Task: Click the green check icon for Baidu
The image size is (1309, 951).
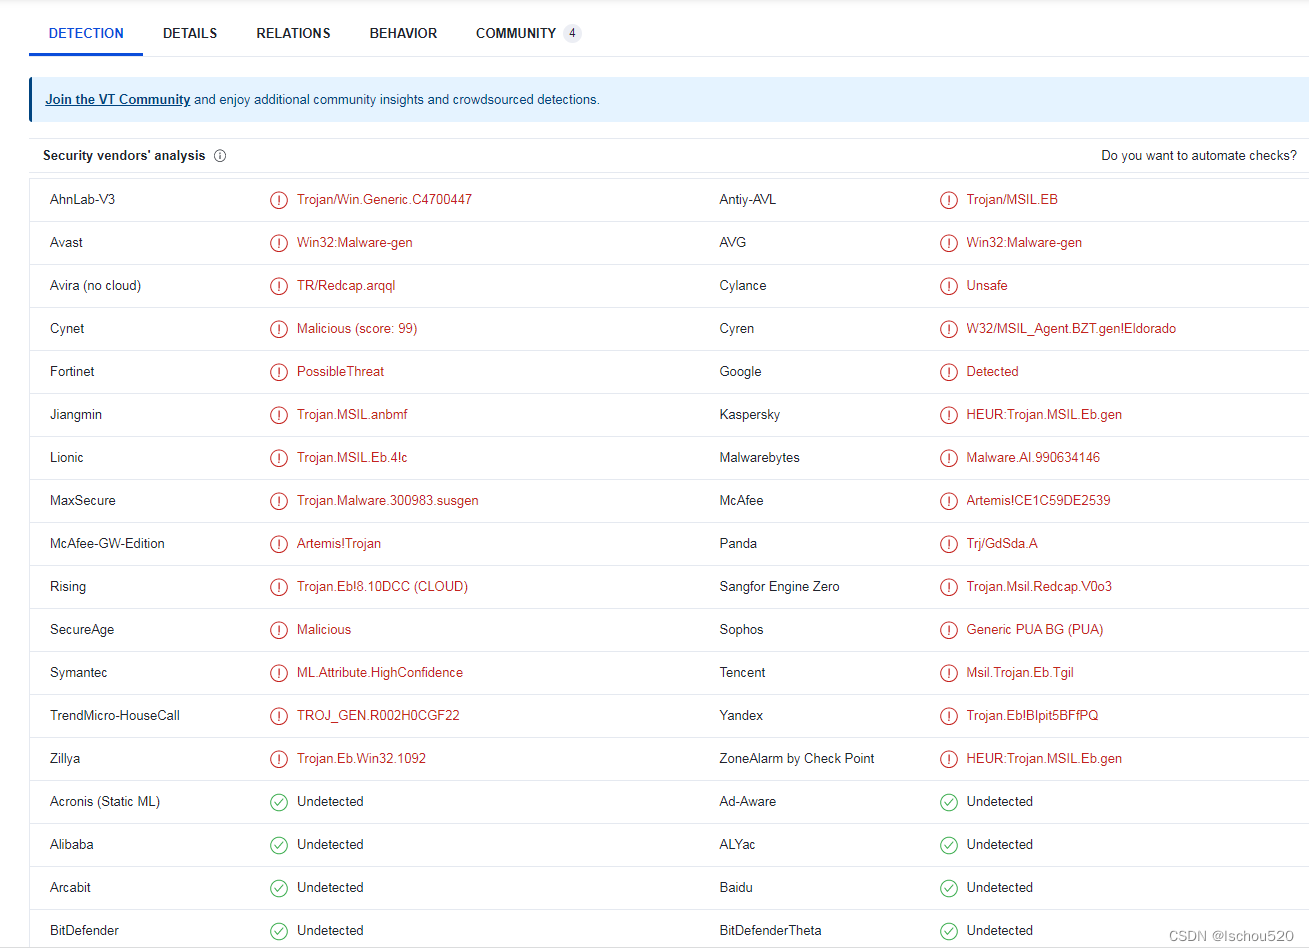Action: 949,888
